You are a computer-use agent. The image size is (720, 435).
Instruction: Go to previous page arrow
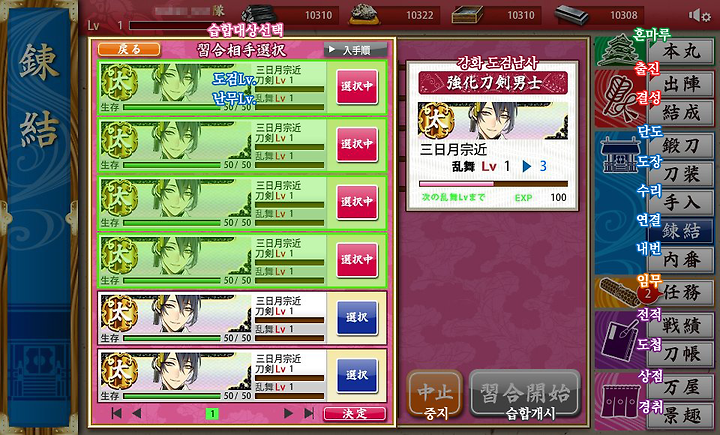(x=137, y=413)
